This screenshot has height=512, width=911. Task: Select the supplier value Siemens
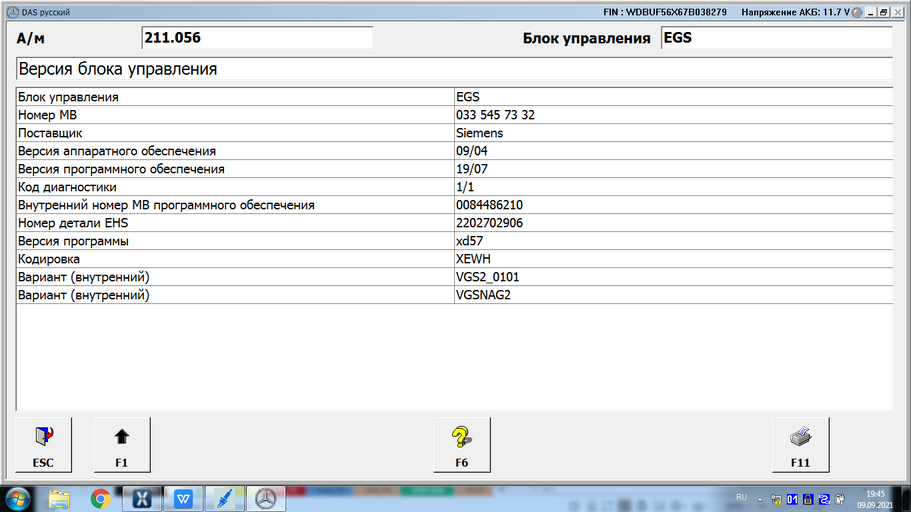click(x=479, y=133)
